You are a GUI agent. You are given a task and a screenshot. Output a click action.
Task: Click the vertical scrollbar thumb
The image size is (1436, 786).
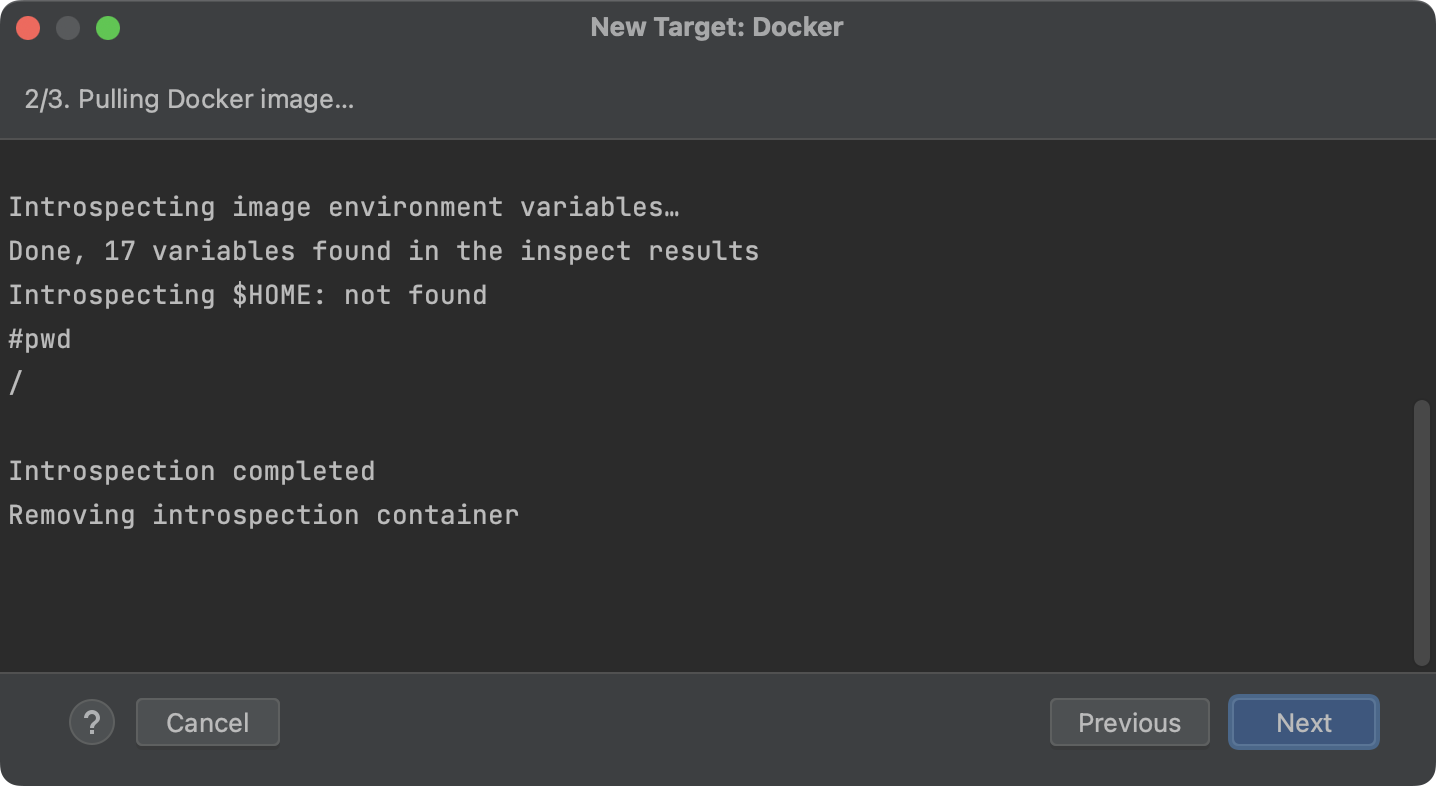[x=1421, y=530]
